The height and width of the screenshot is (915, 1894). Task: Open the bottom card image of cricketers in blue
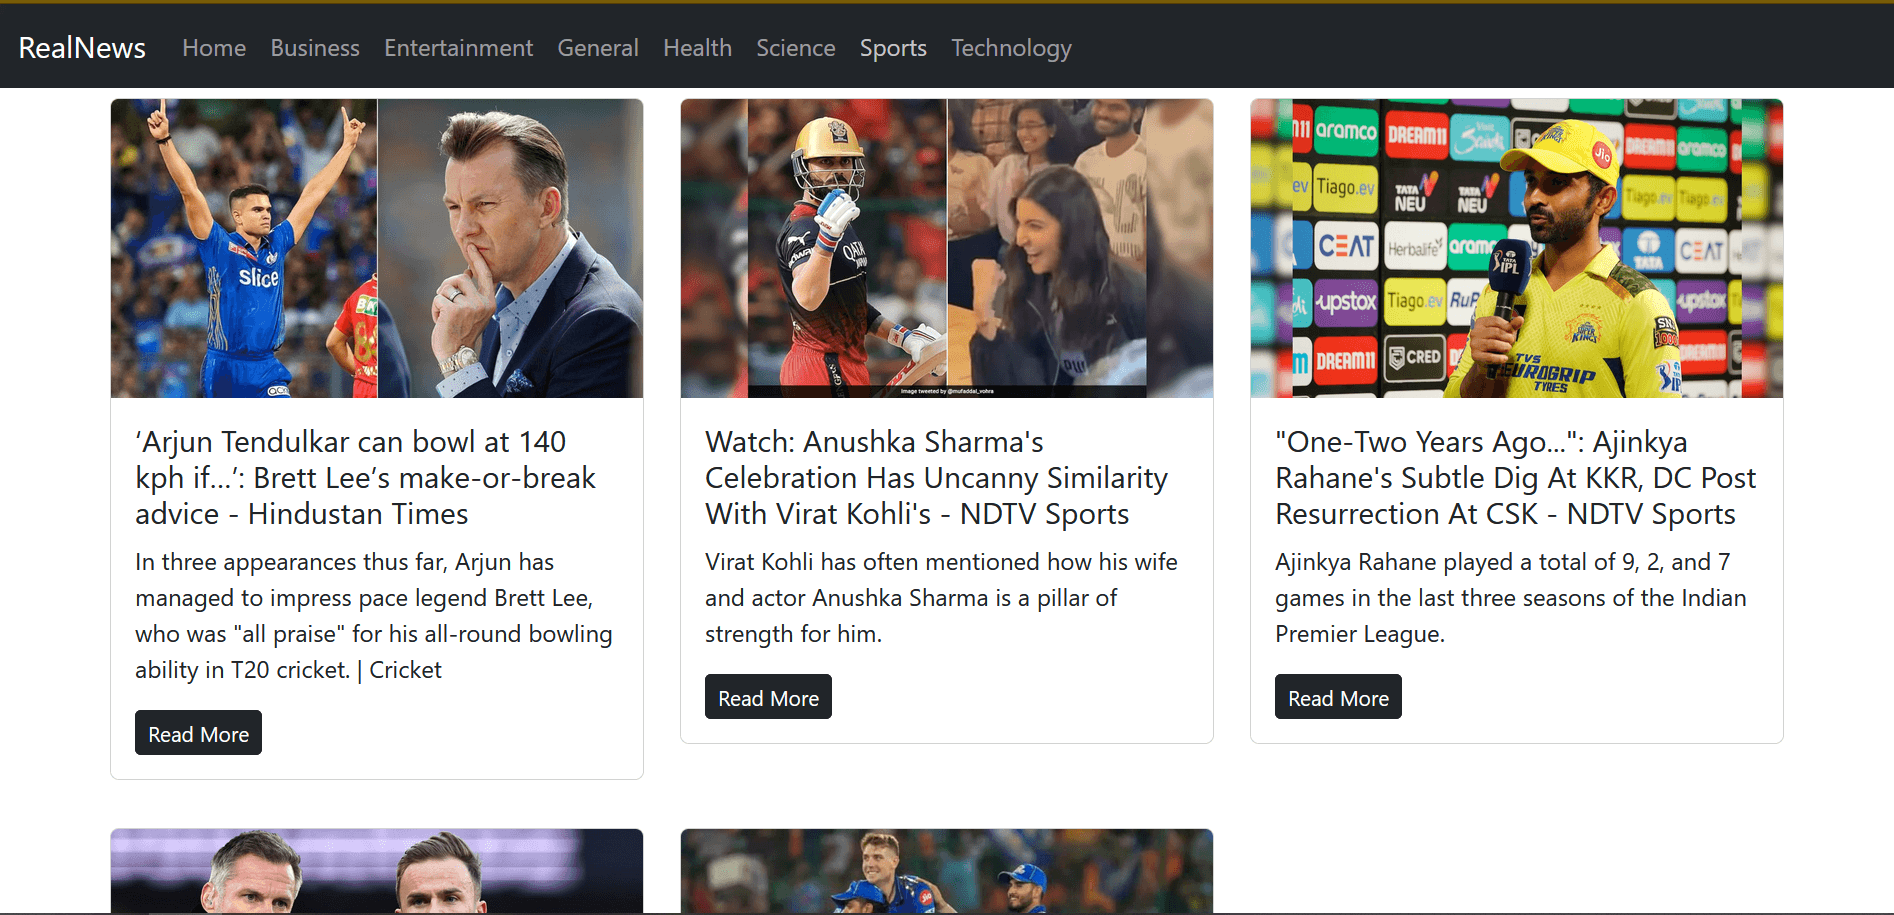pos(947,871)
